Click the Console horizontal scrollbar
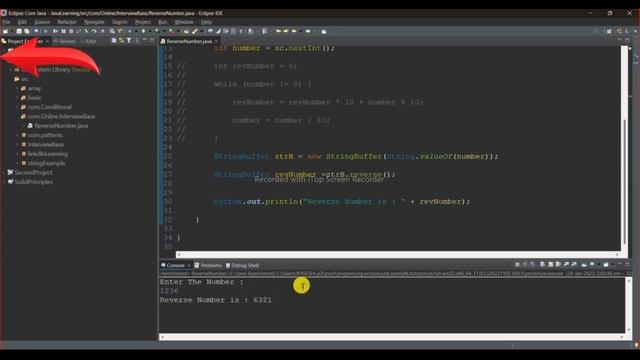 (x=392, y=337)
